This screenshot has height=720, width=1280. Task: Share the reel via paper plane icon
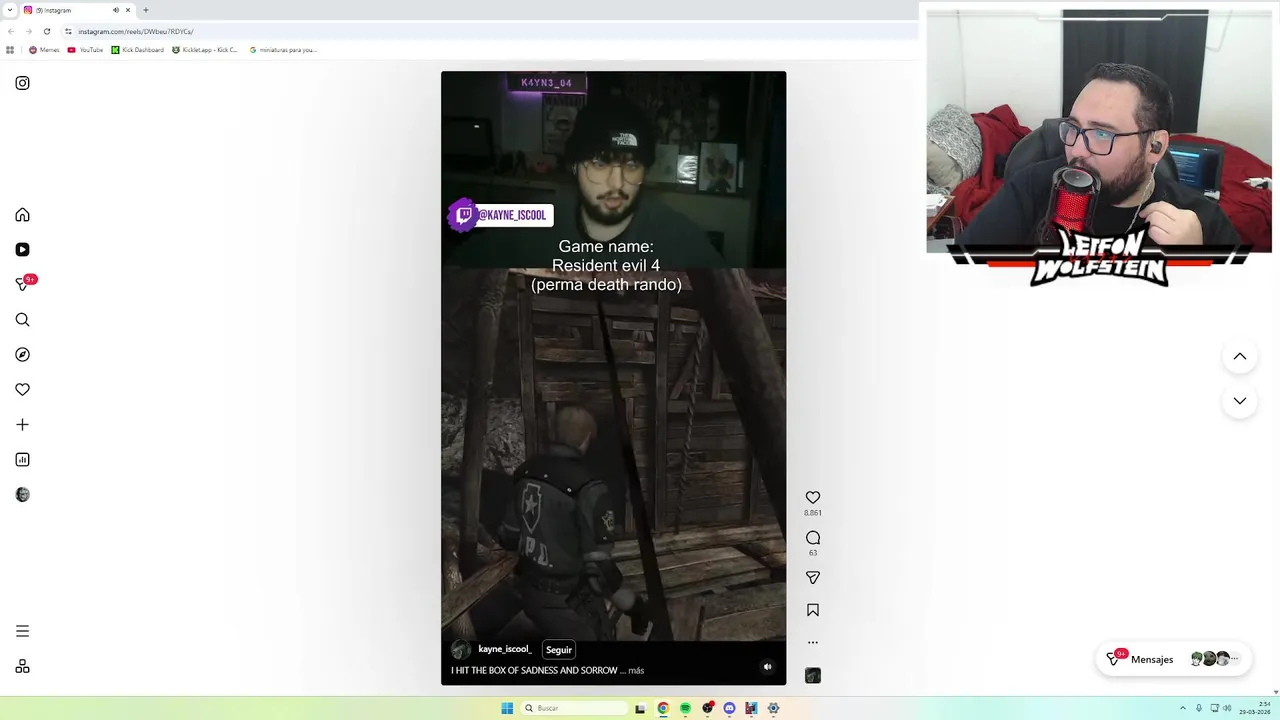pyautogui.click(x=813, y=578)
